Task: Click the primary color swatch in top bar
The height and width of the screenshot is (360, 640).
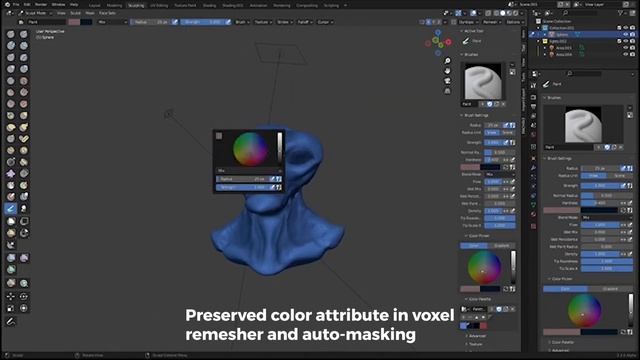Action: pos(74,22)
